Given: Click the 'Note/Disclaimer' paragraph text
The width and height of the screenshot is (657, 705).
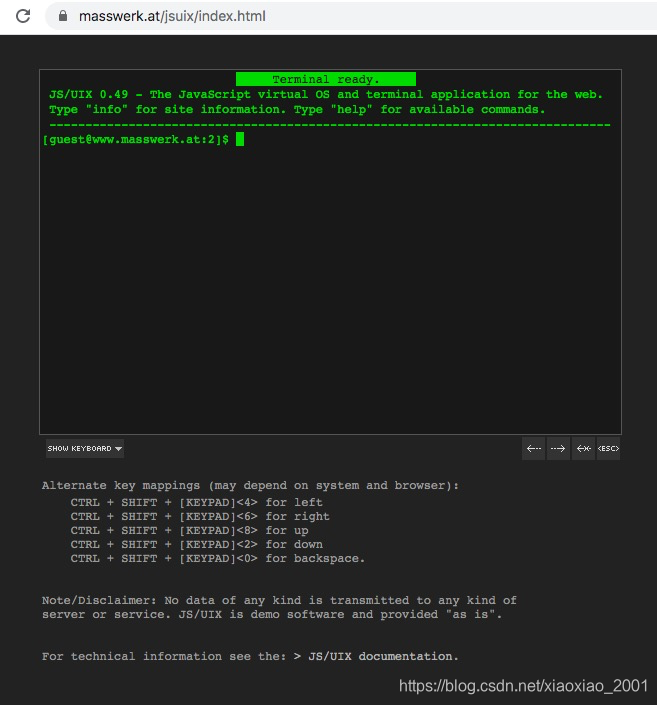Looking at the screenshot, I should click(279, 607).
